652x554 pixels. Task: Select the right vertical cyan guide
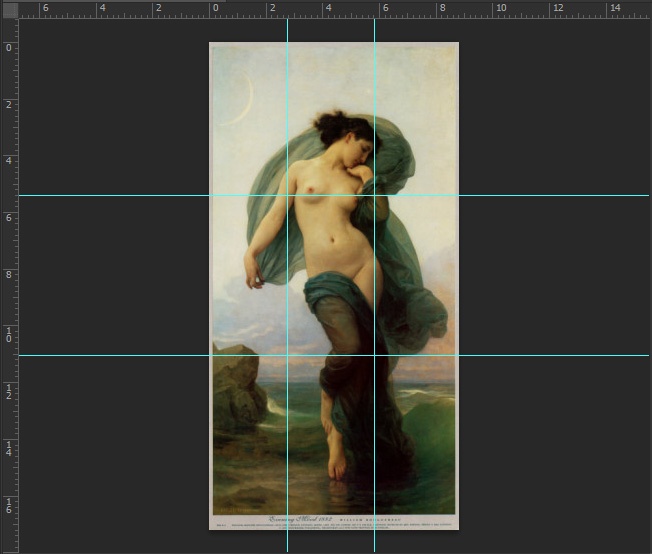tap(375, 286)
